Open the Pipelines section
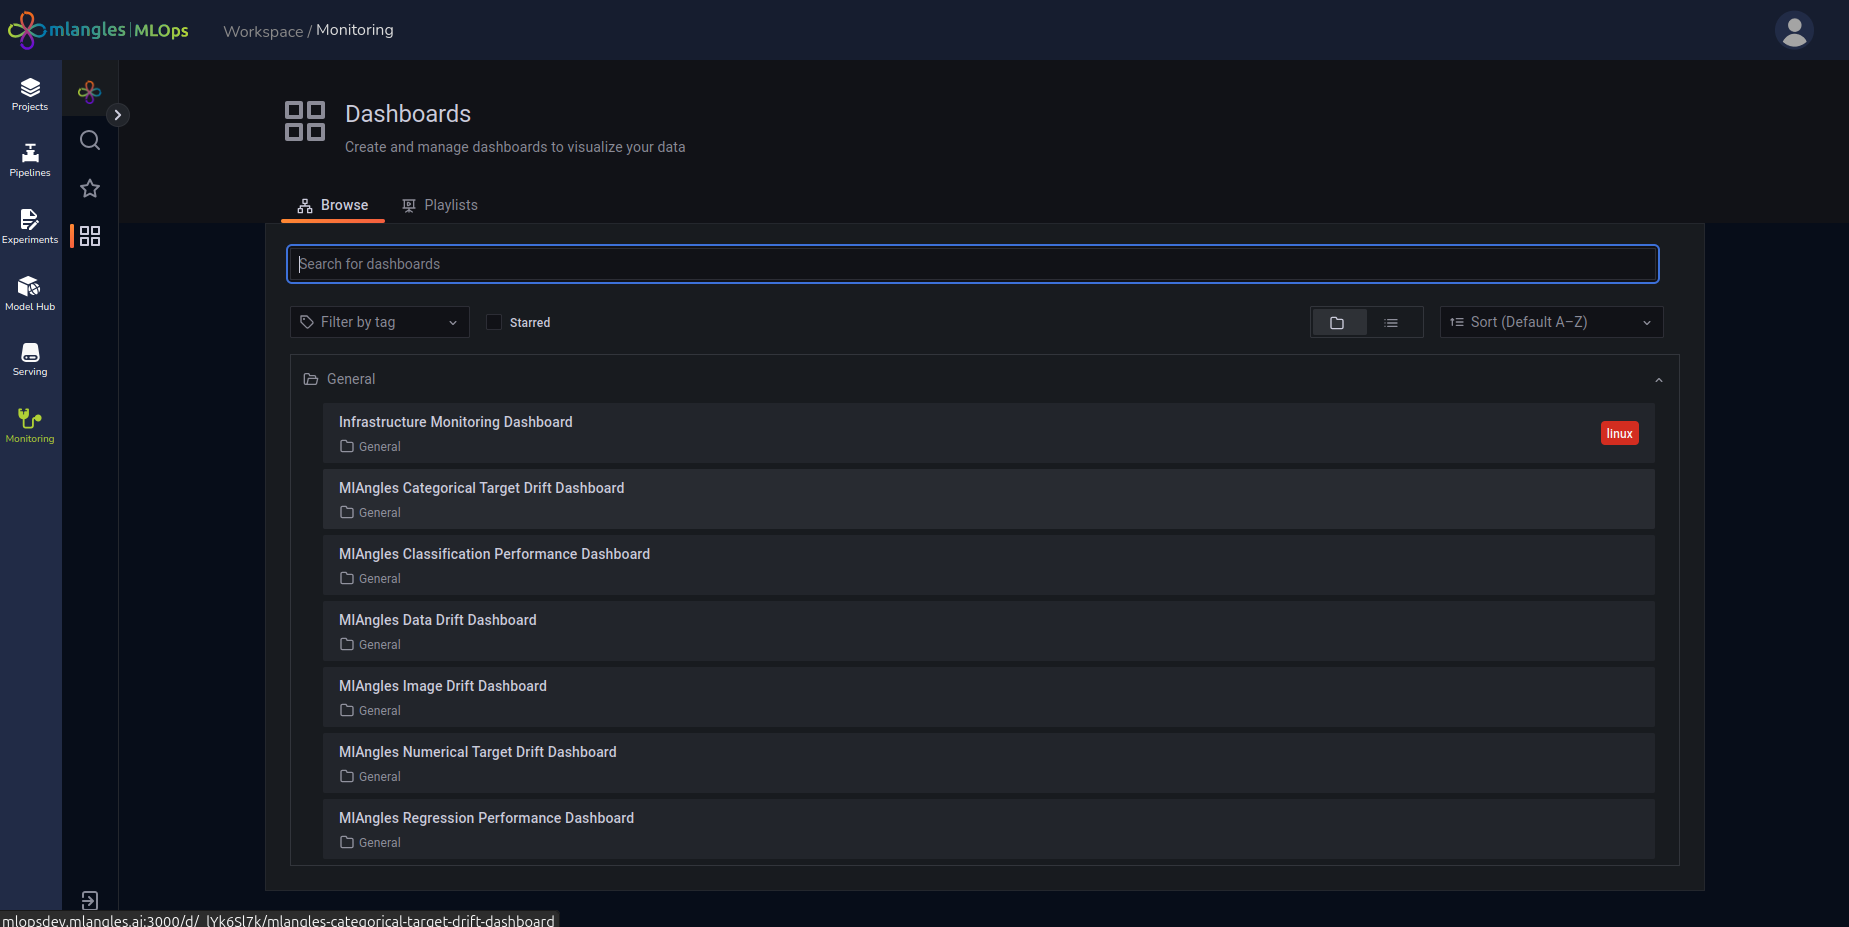Viewport: 1849px width, 927px height. coord(30,160)
